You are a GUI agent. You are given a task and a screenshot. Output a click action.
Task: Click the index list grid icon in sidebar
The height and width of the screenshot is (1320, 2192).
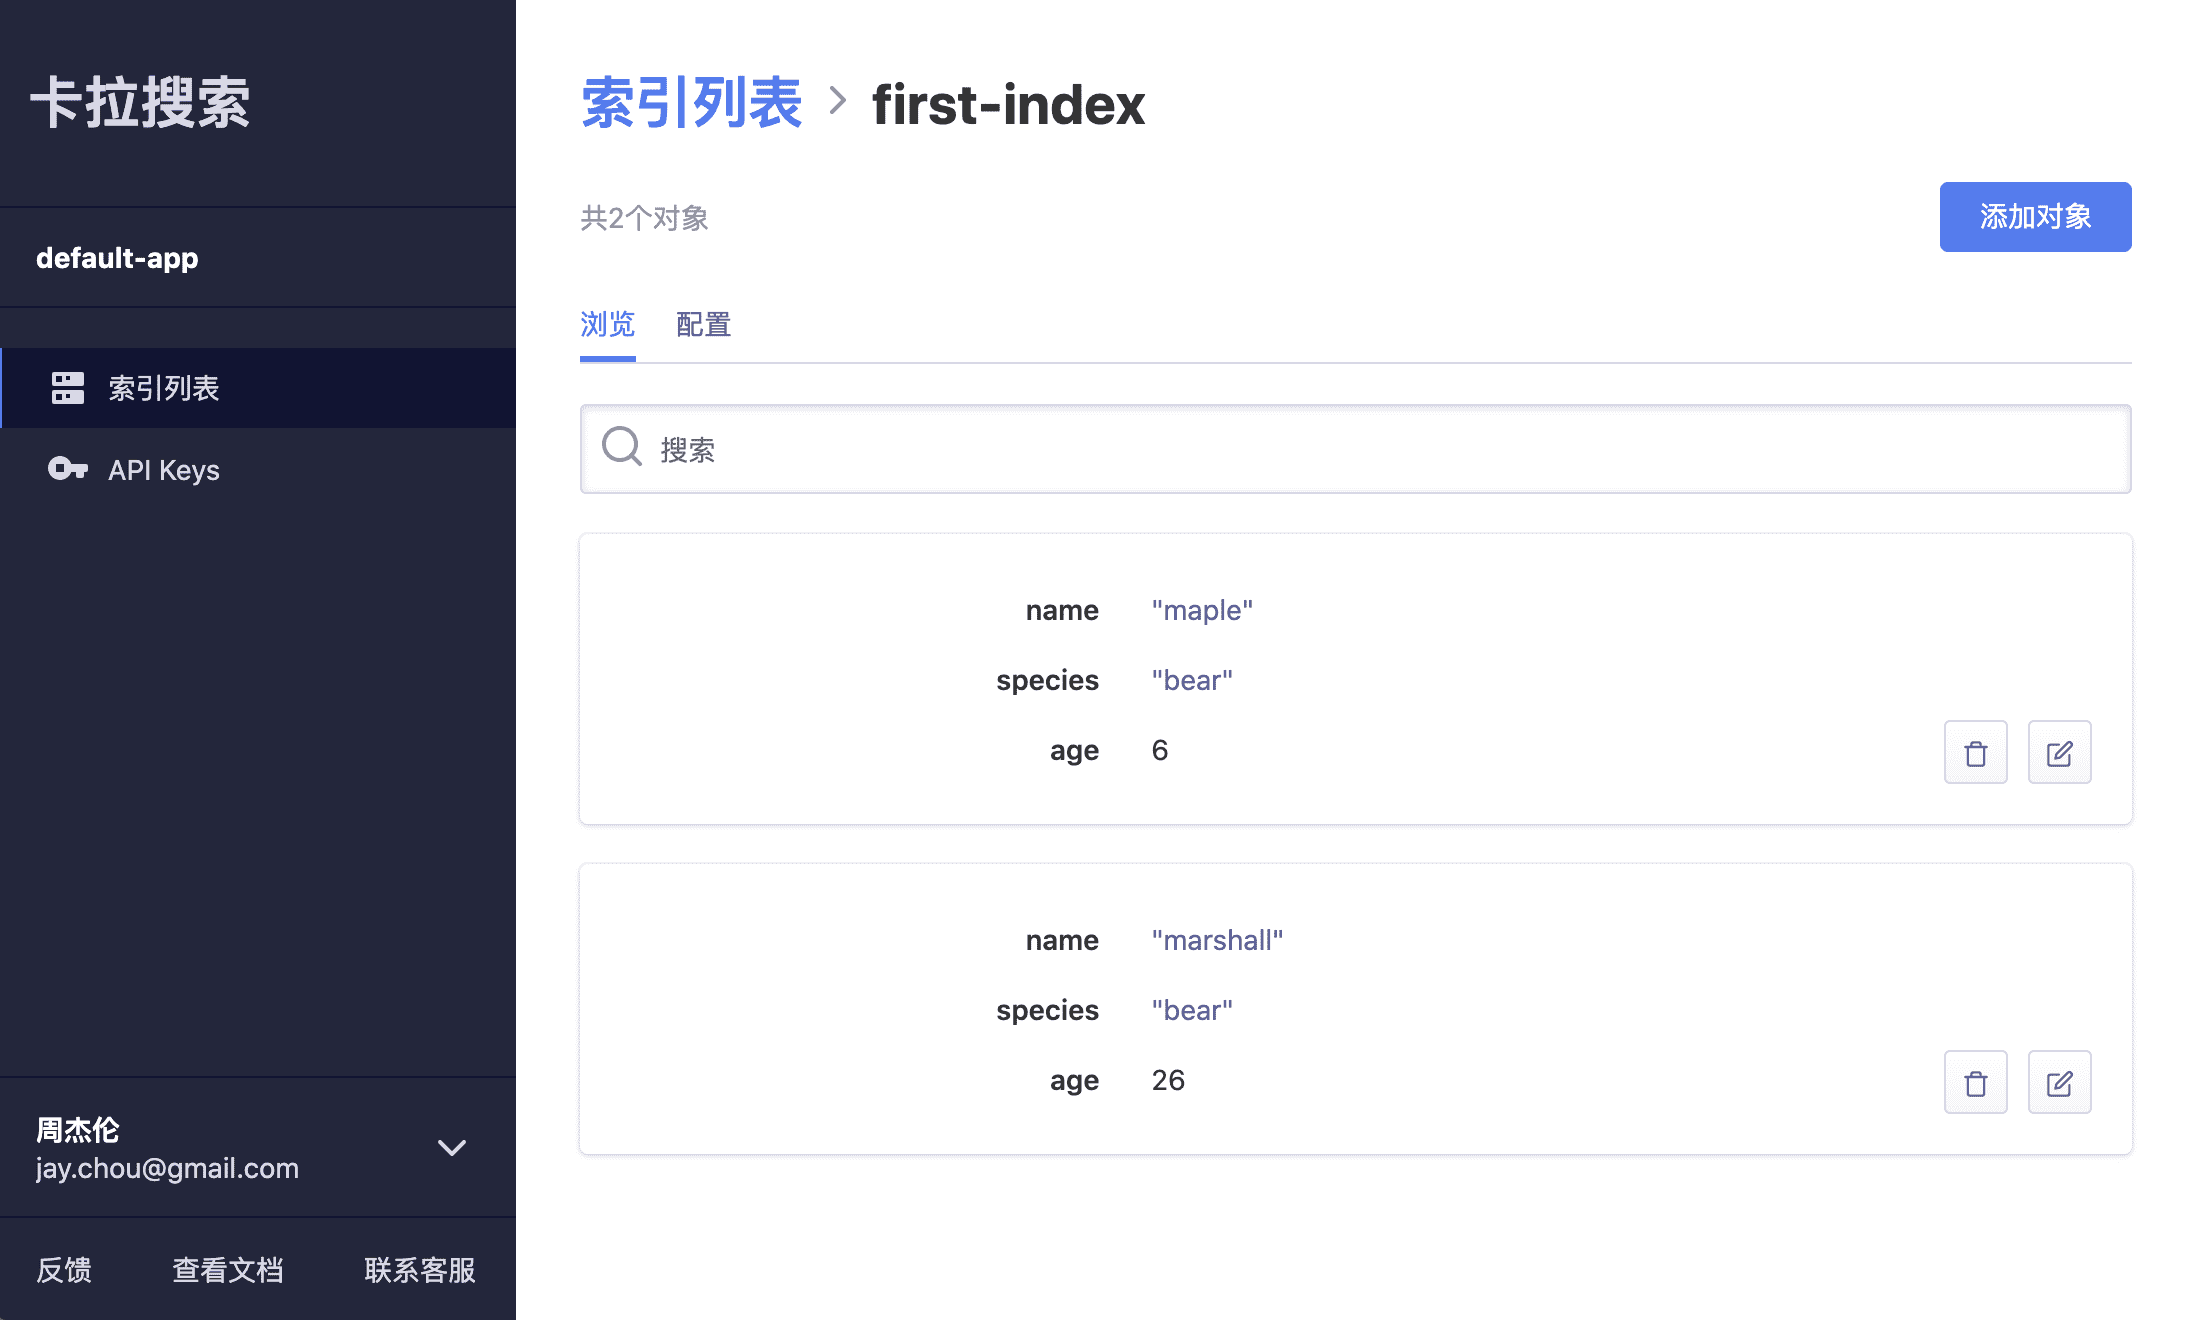tap(68, 388)
